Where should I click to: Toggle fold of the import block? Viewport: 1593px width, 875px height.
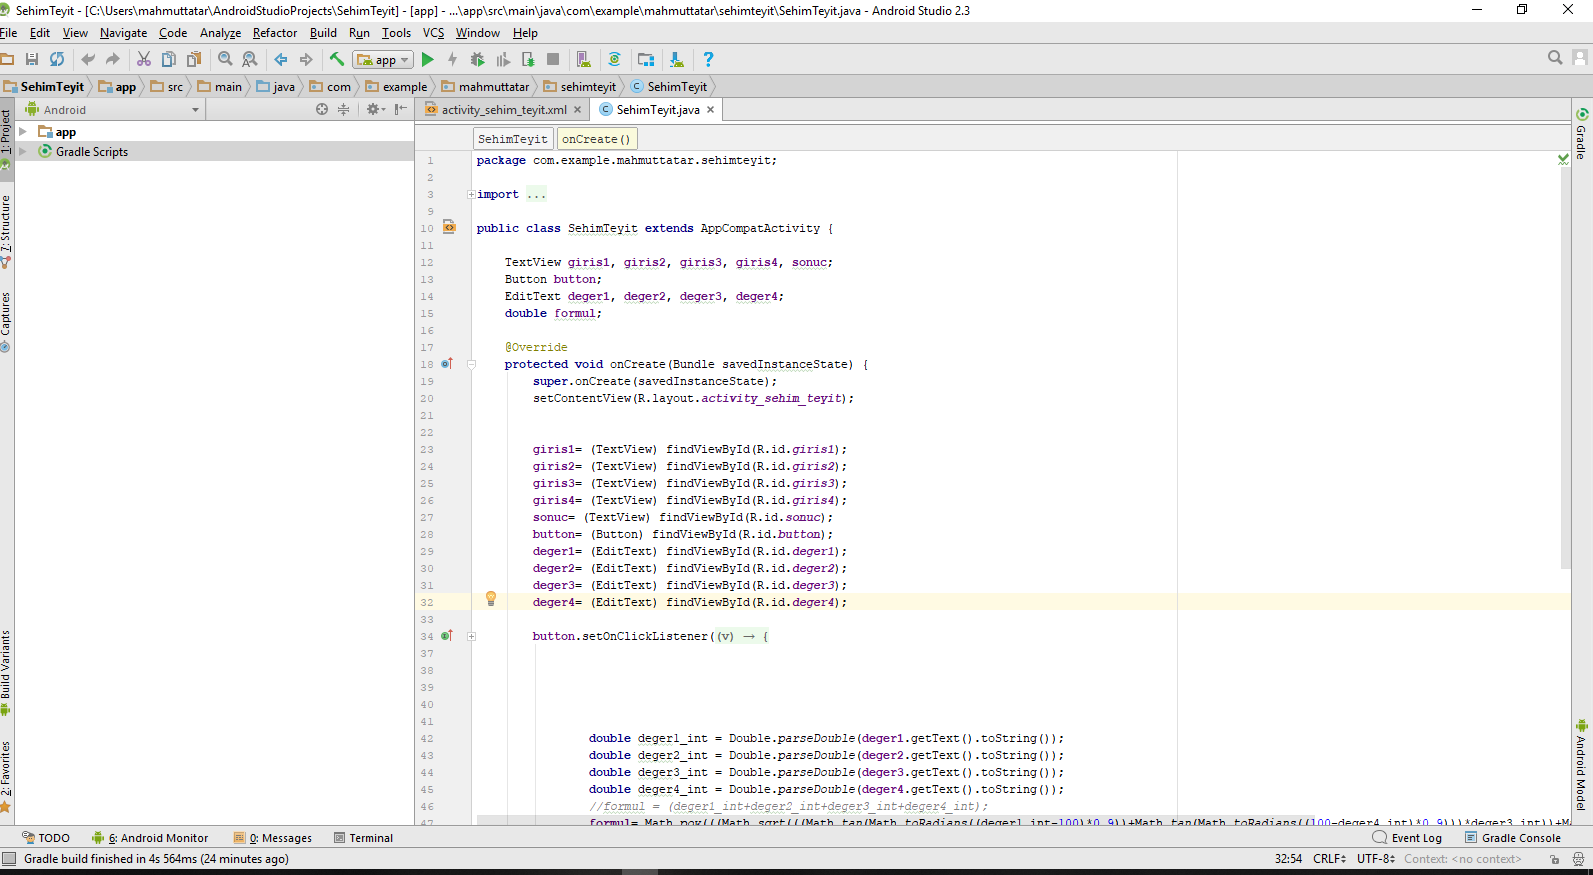pyautogui.click(x=471, y=195)
